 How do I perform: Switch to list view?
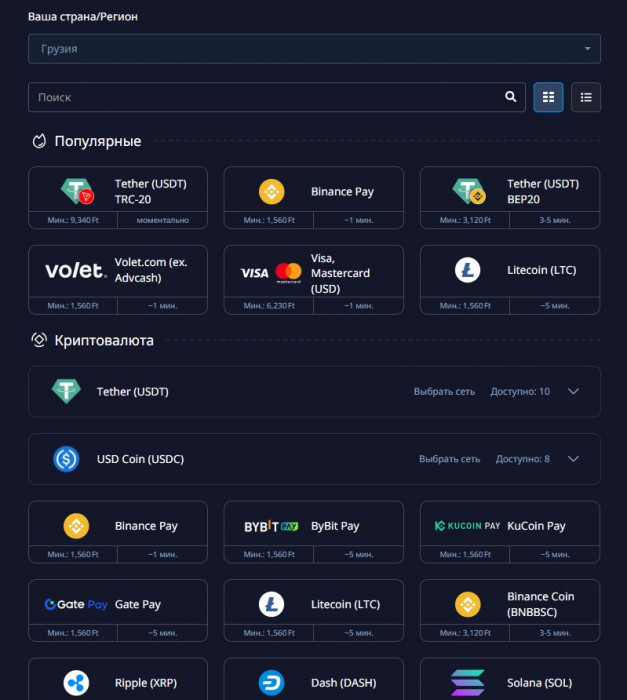click(585, 97)
